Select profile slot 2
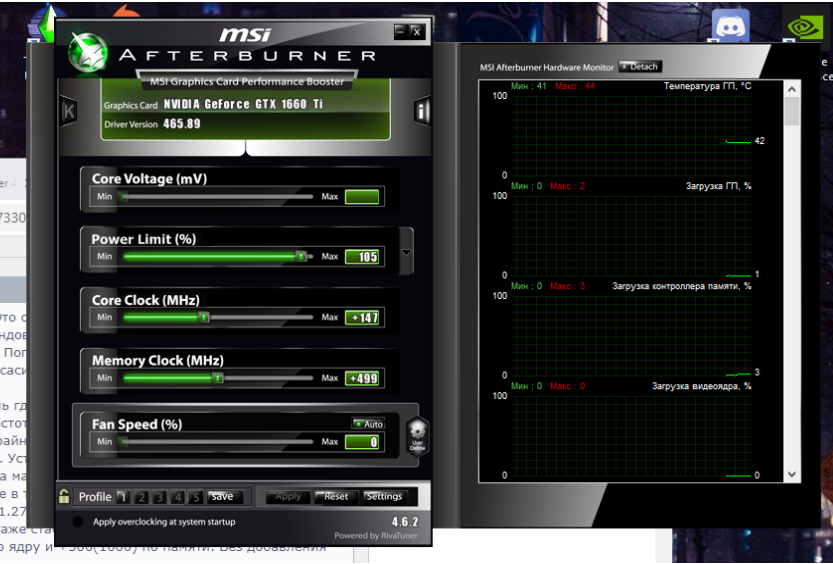 click(141, 497)
